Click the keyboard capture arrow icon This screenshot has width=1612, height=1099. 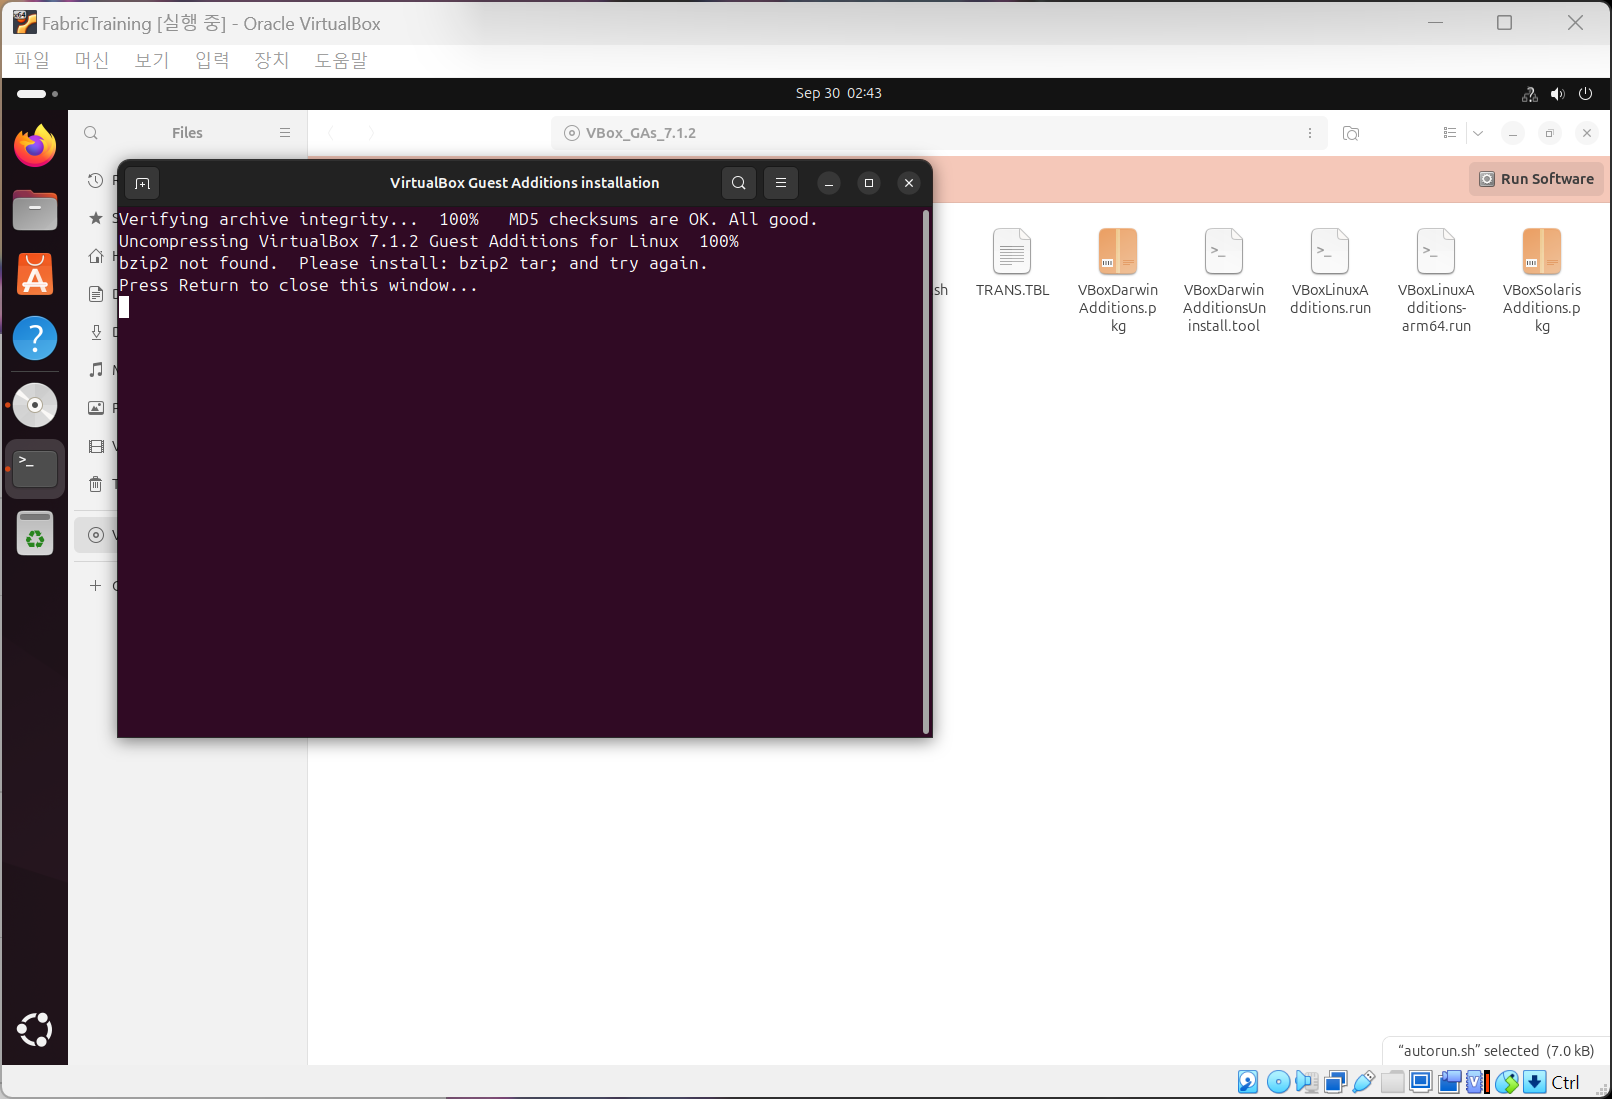[1535, 1082]
